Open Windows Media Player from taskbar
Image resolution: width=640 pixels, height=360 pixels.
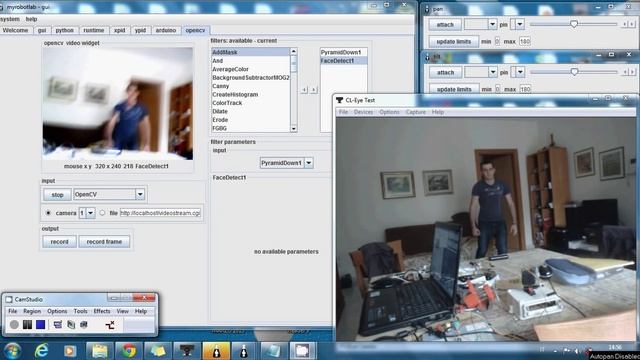(70, 351)
